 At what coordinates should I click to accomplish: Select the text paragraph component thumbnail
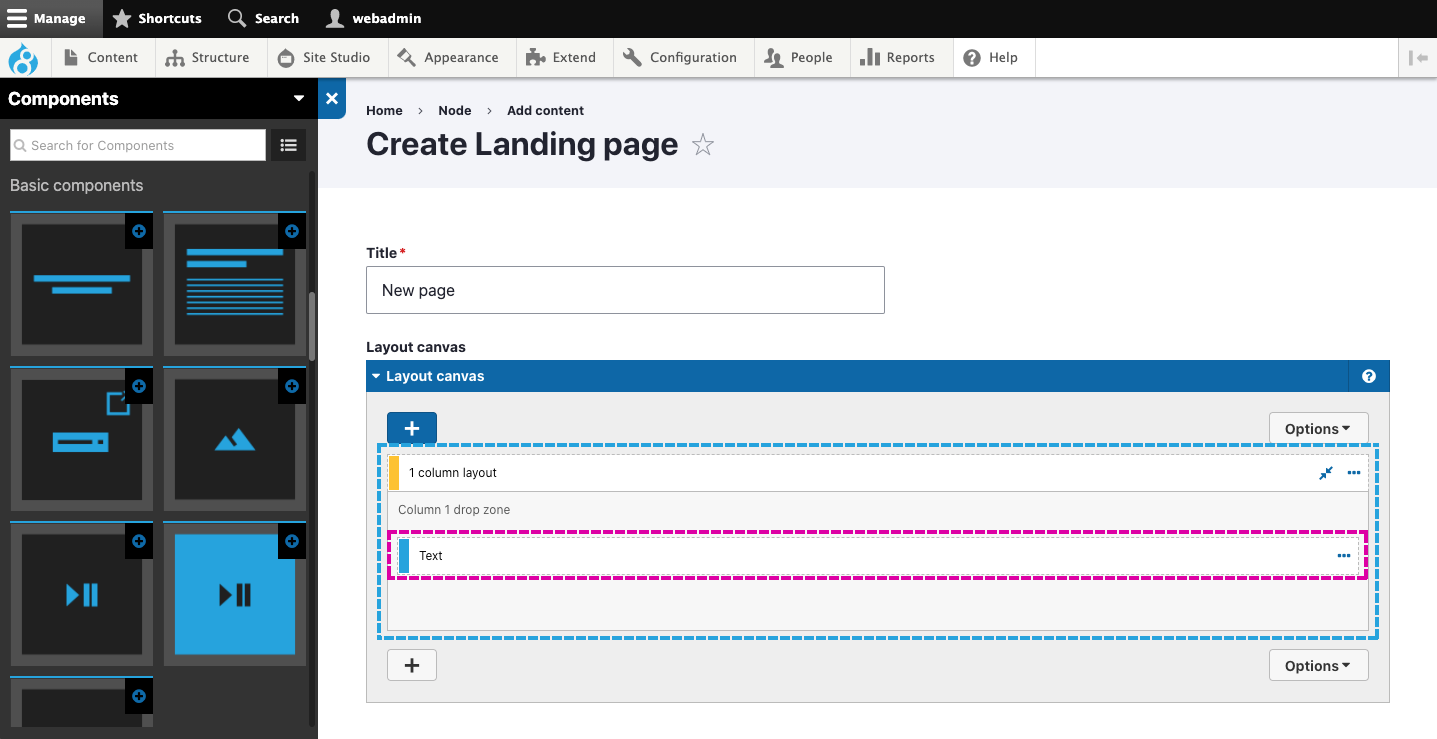click(235, 284)
